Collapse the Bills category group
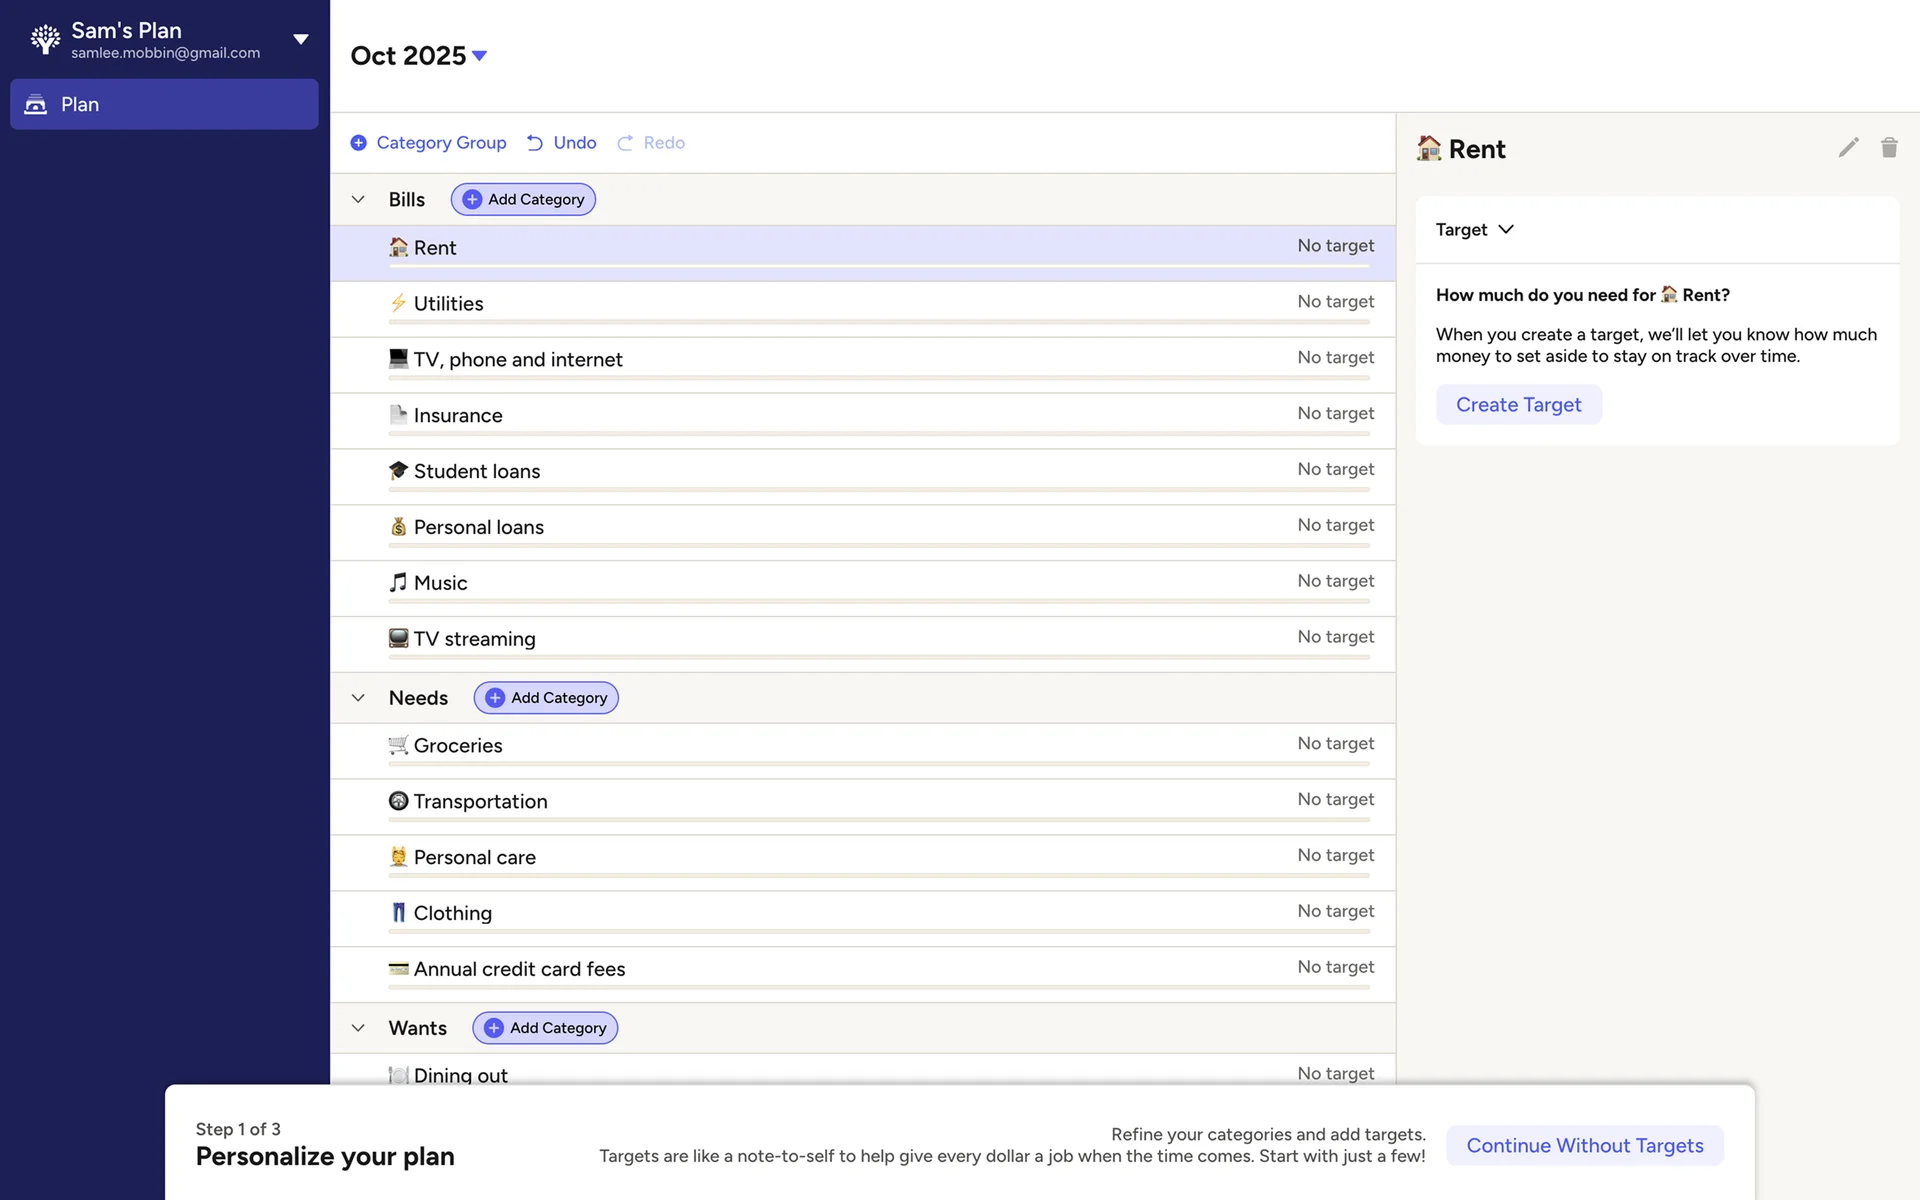This screenshot has height=1200, width=1920. click(x=358, y=199)
